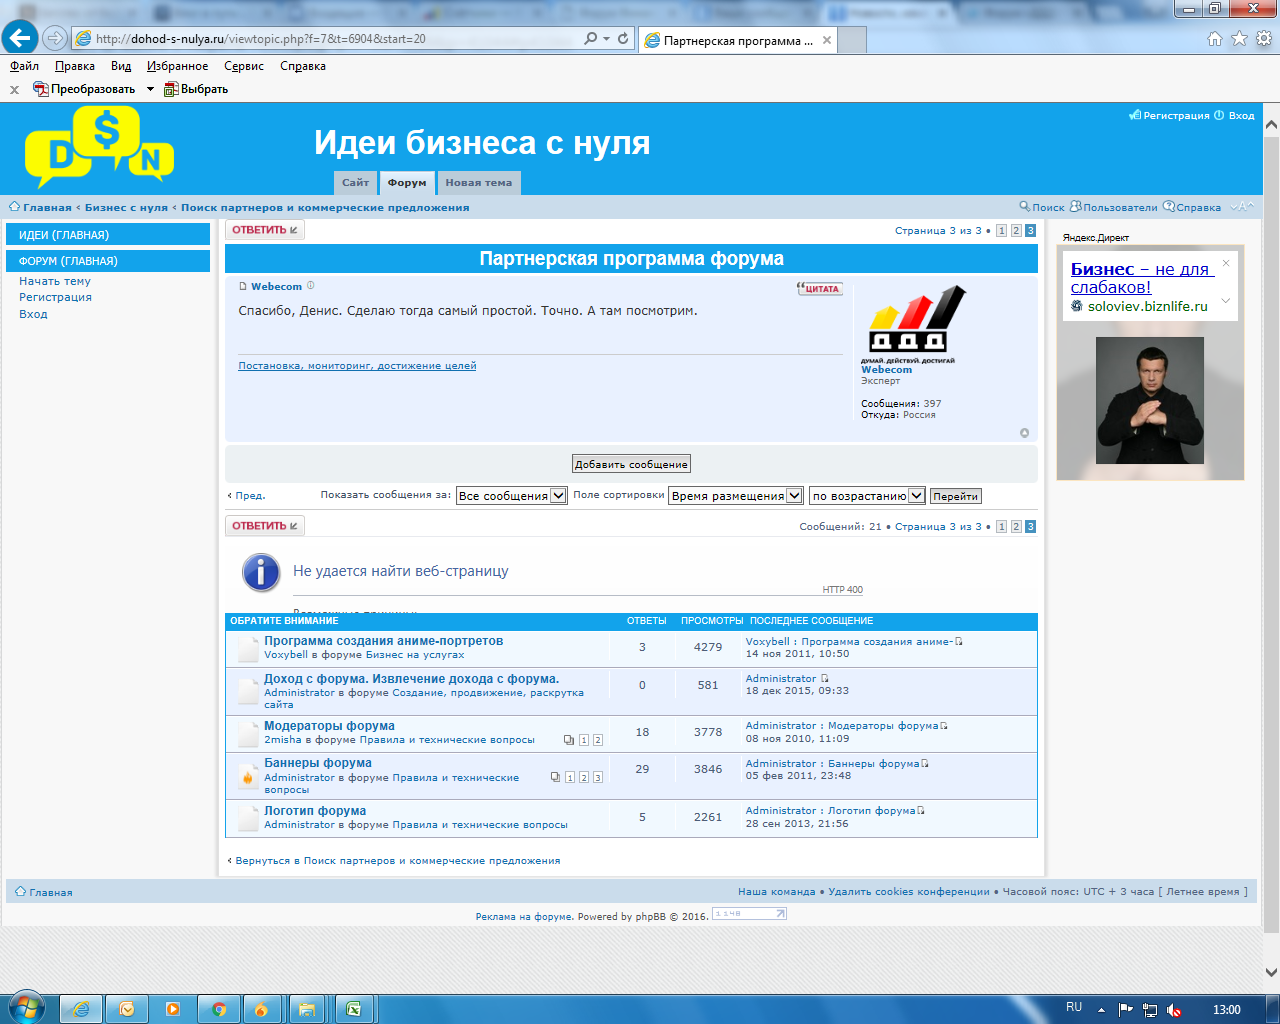Open browser Tools gear icon

click(x=1263, y=38)
